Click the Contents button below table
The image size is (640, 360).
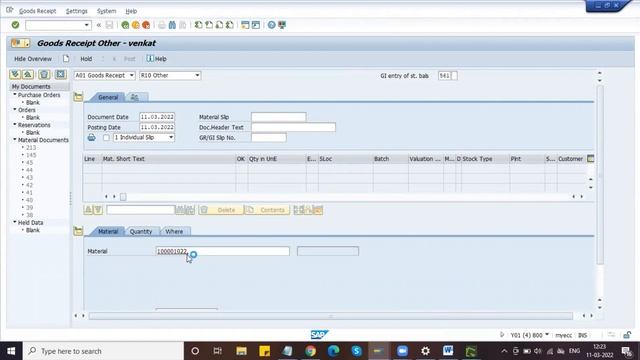[x=267, y=210]
